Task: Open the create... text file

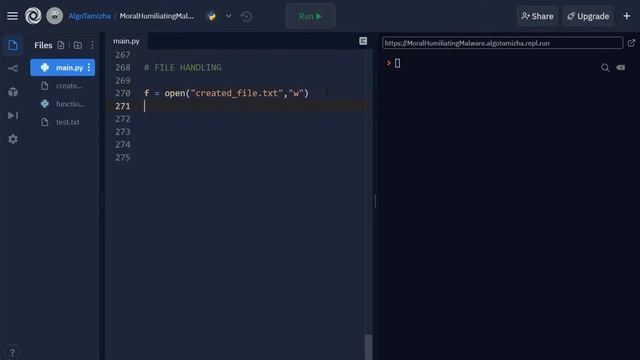Action: pyautogui.click(x=64, y=86)
